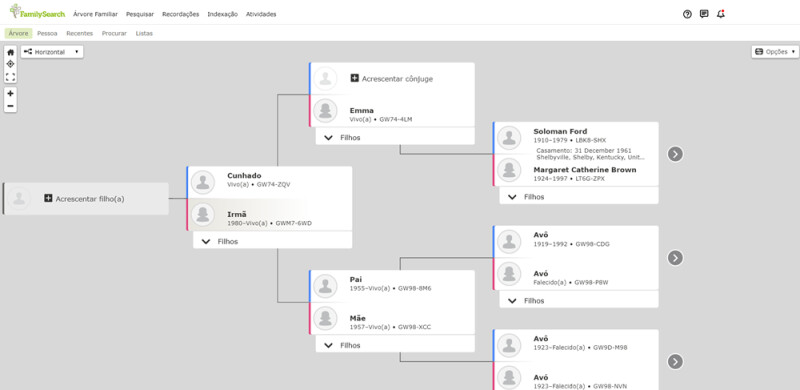The image size is (800, 390).
Task: Click avatar of Avô GW9D-M98
Action: pyautogui.click(x=509, y=346)
